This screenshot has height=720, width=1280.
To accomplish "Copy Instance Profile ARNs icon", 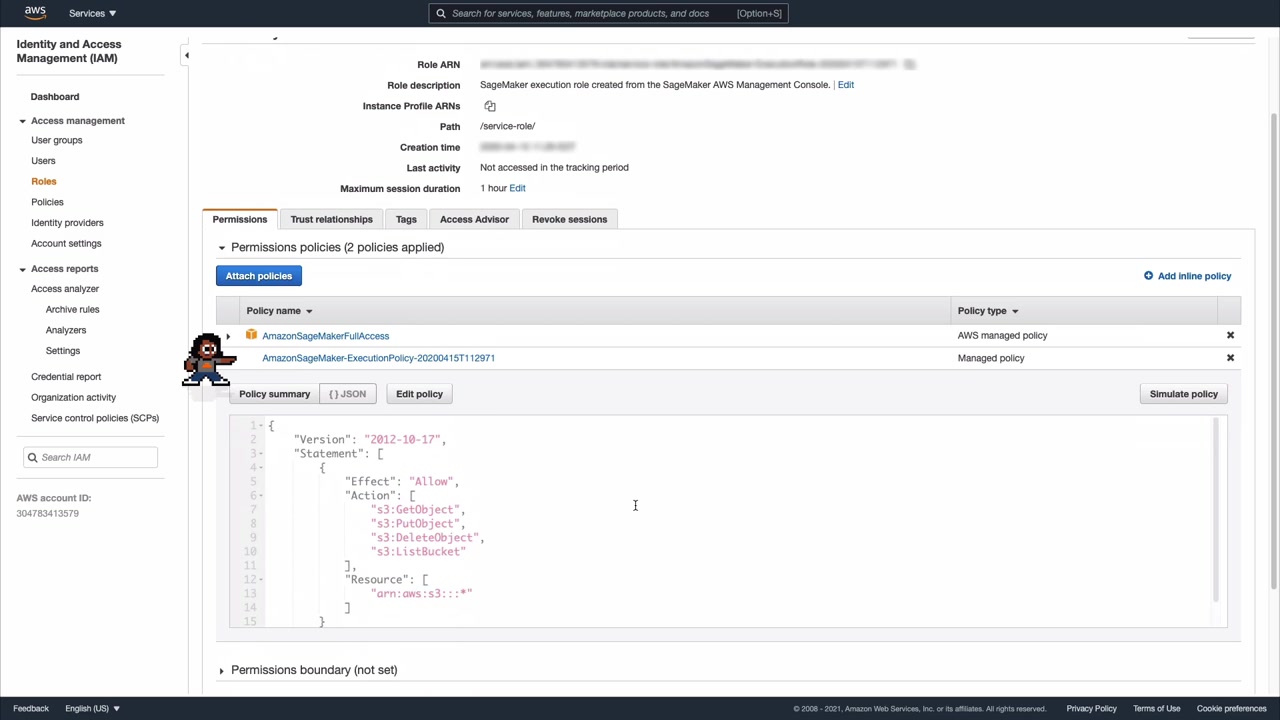I will [490, 106].
